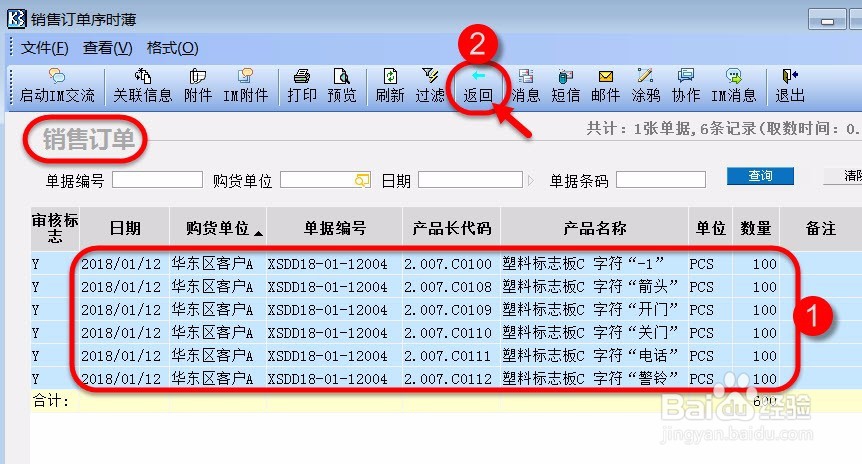
Task: Click the 合计: total row label
Action: pos(51,401)
